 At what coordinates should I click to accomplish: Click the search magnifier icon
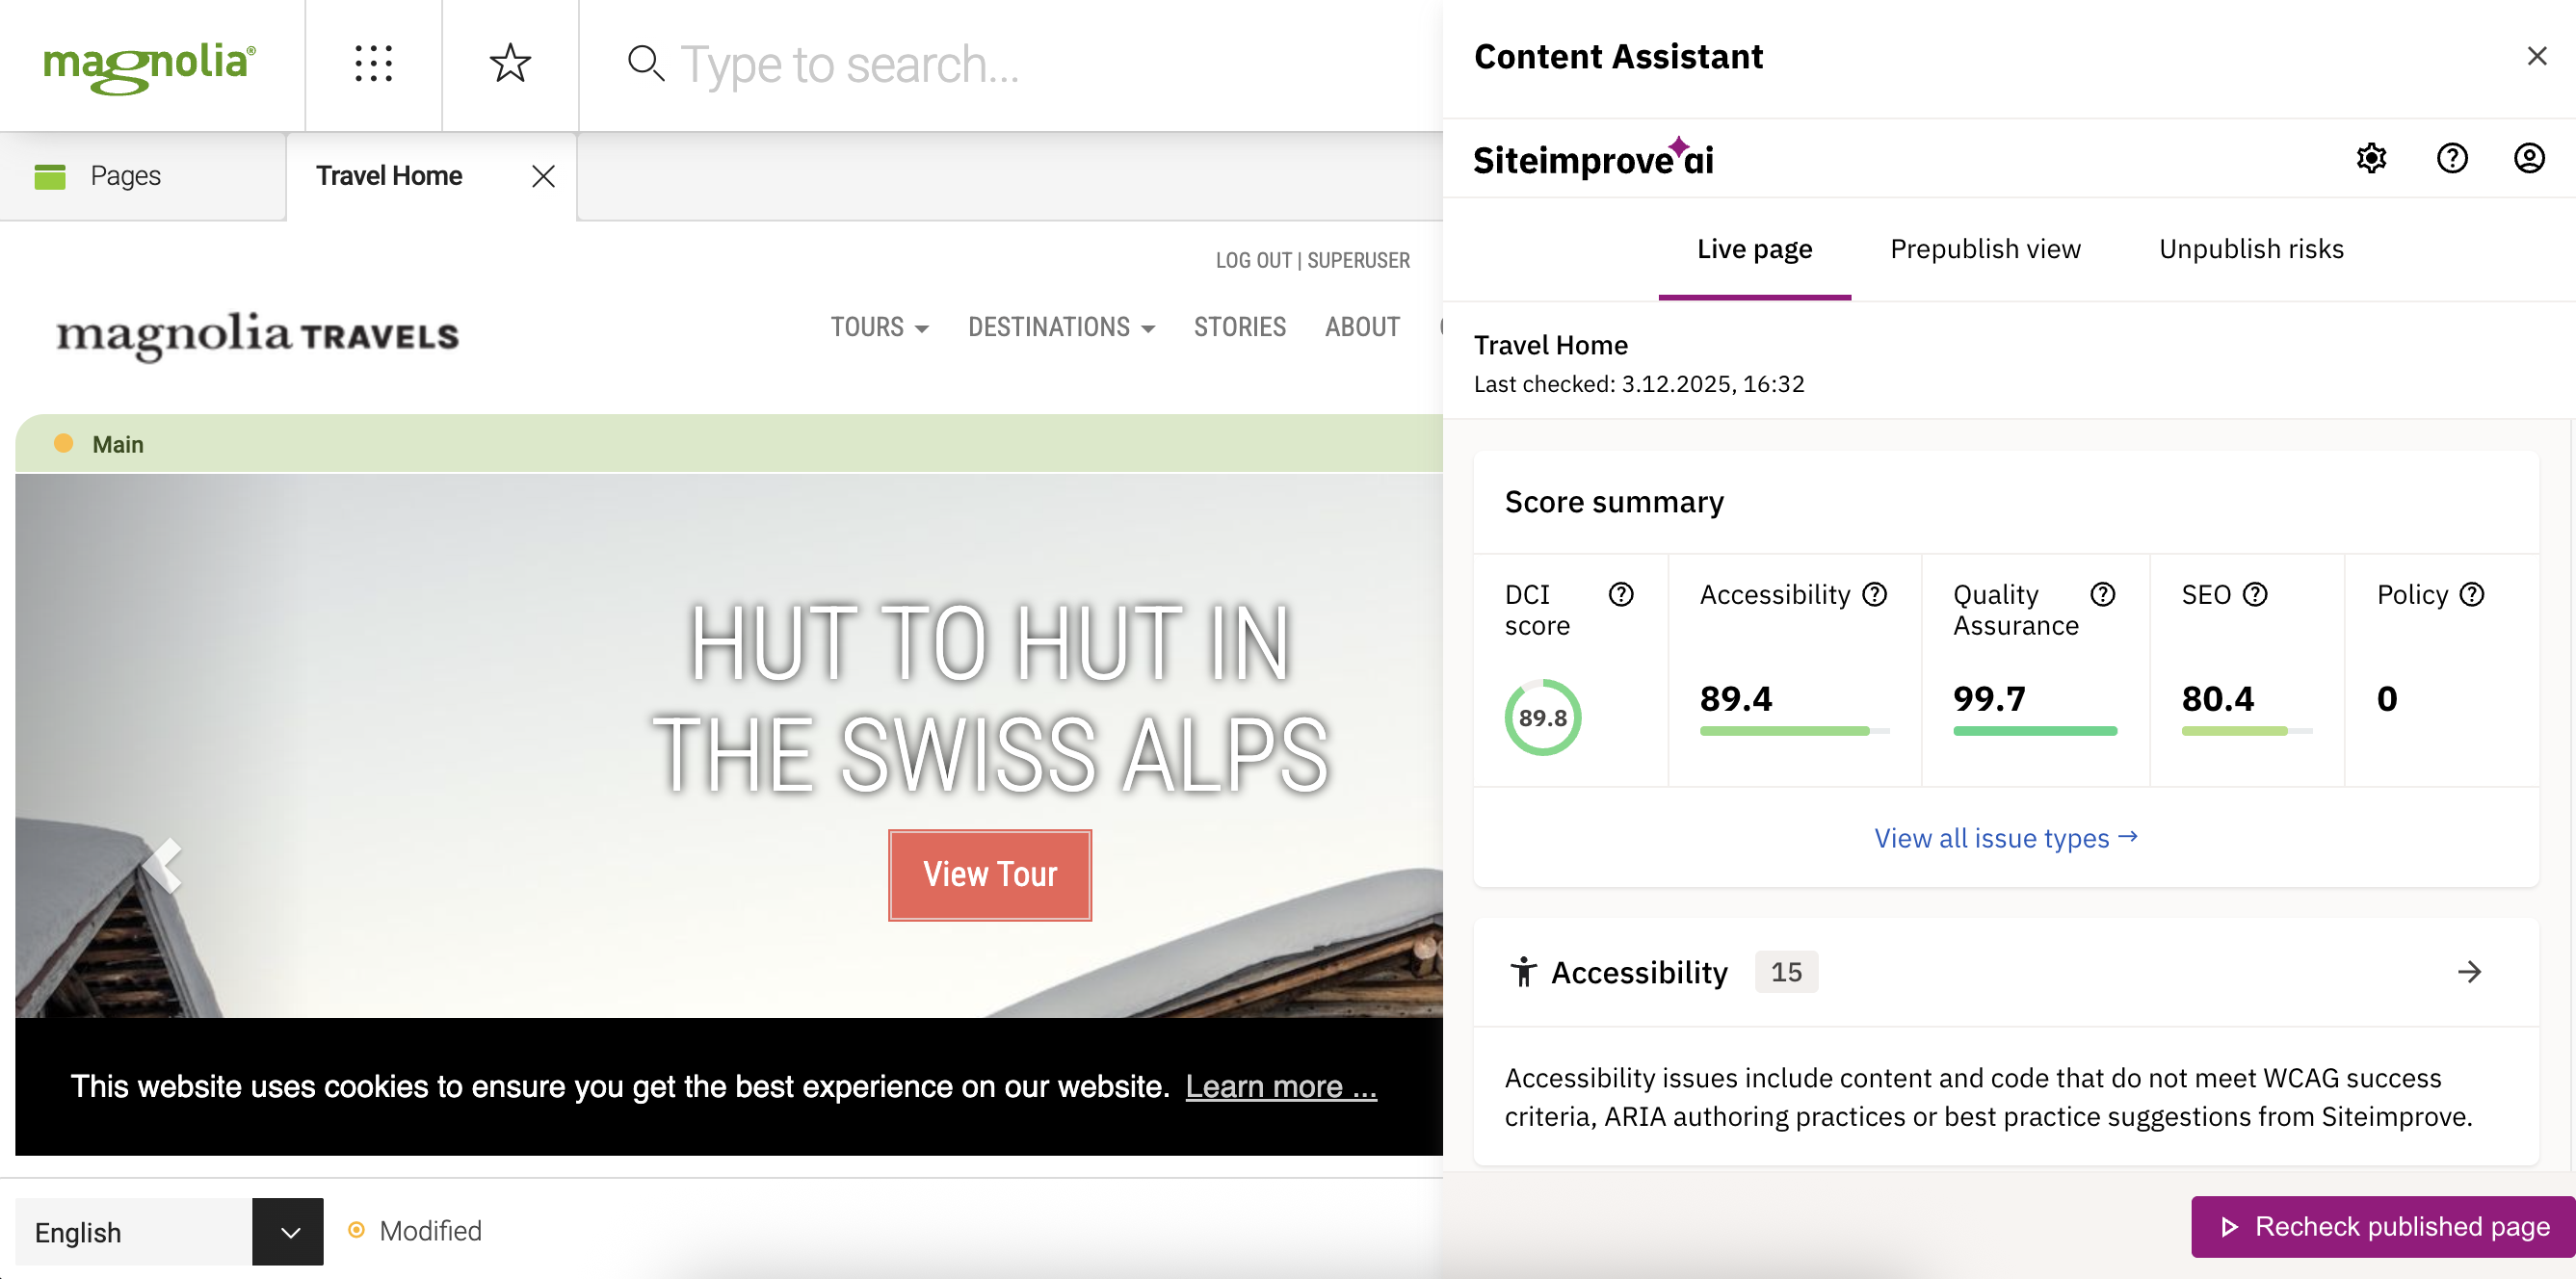(x=646, y=64)
